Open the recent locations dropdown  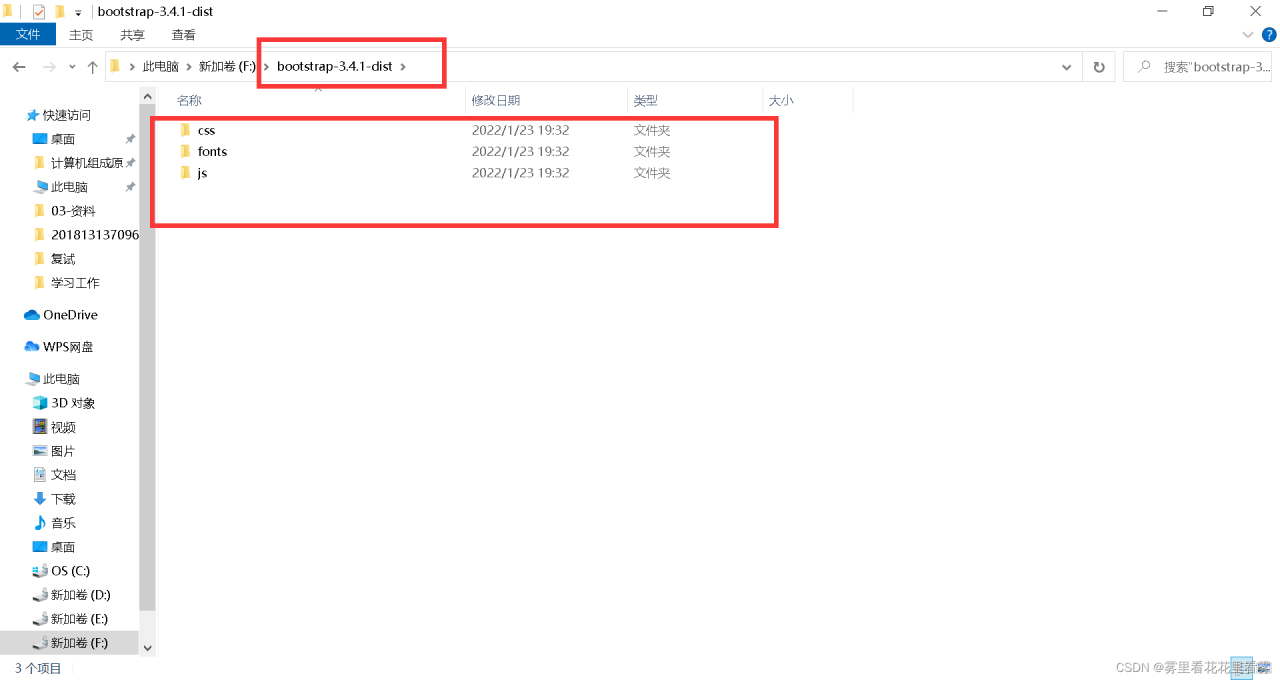(72, 67)
